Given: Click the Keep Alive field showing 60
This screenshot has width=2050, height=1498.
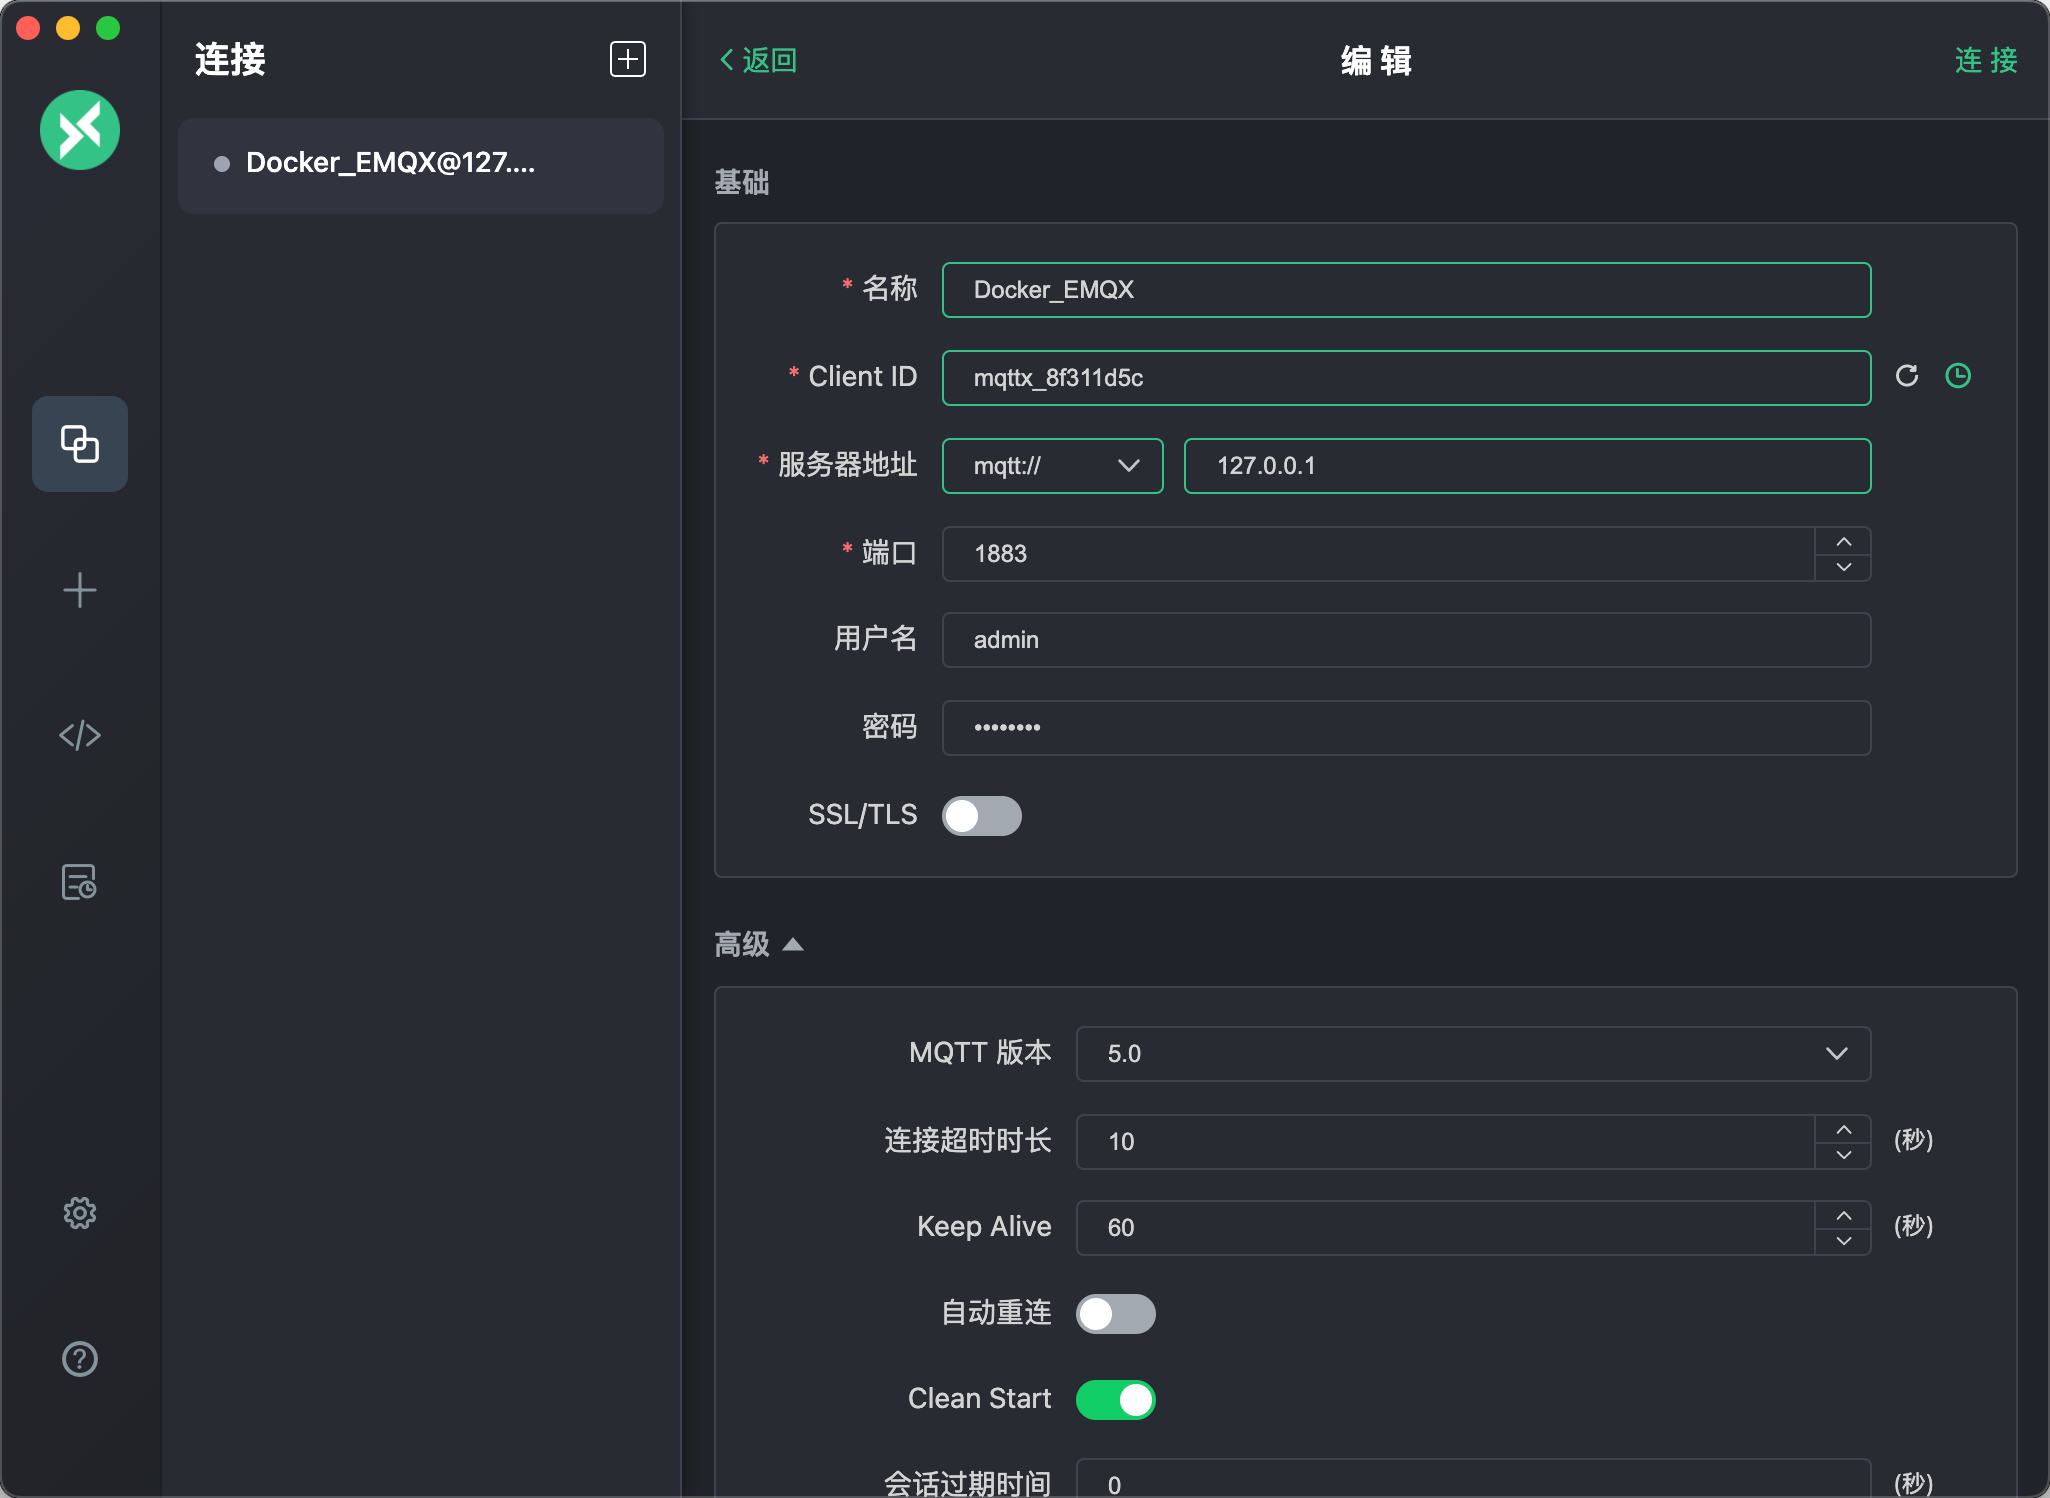Looking at the screenshot, I should coord(1445,1228).
